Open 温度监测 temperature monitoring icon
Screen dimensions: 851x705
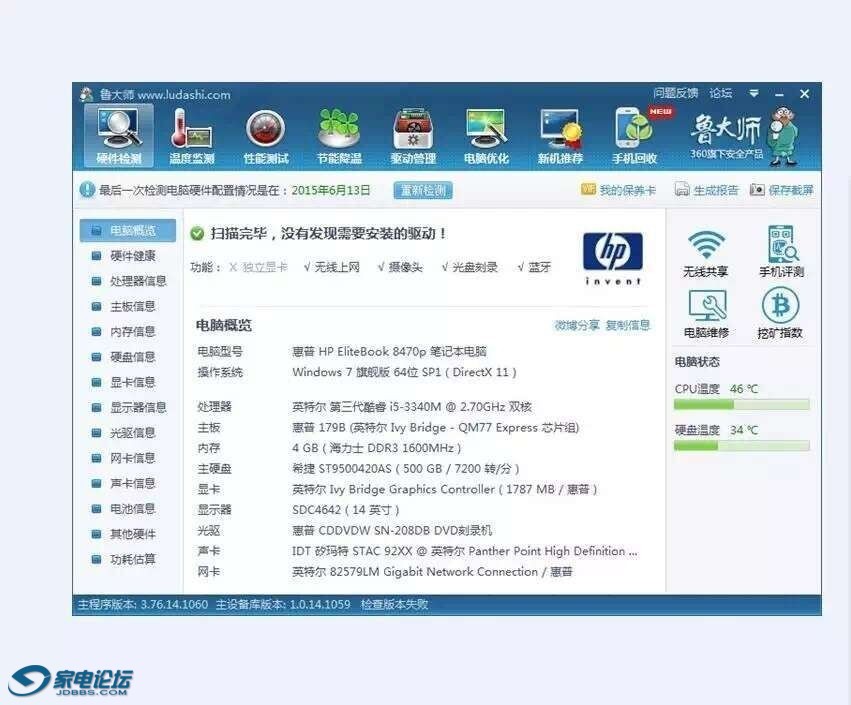[191, 135]
